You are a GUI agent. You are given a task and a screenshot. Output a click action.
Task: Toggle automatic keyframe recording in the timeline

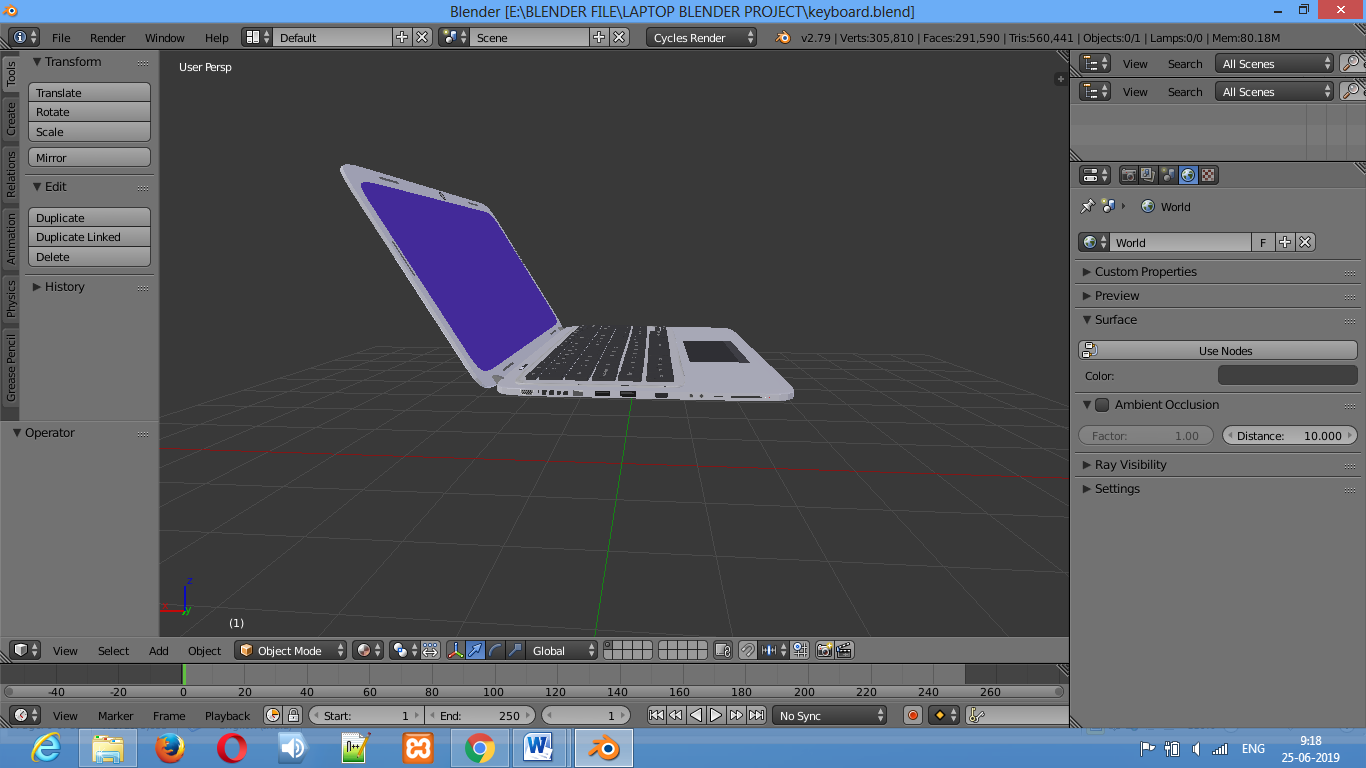point(911,714)
